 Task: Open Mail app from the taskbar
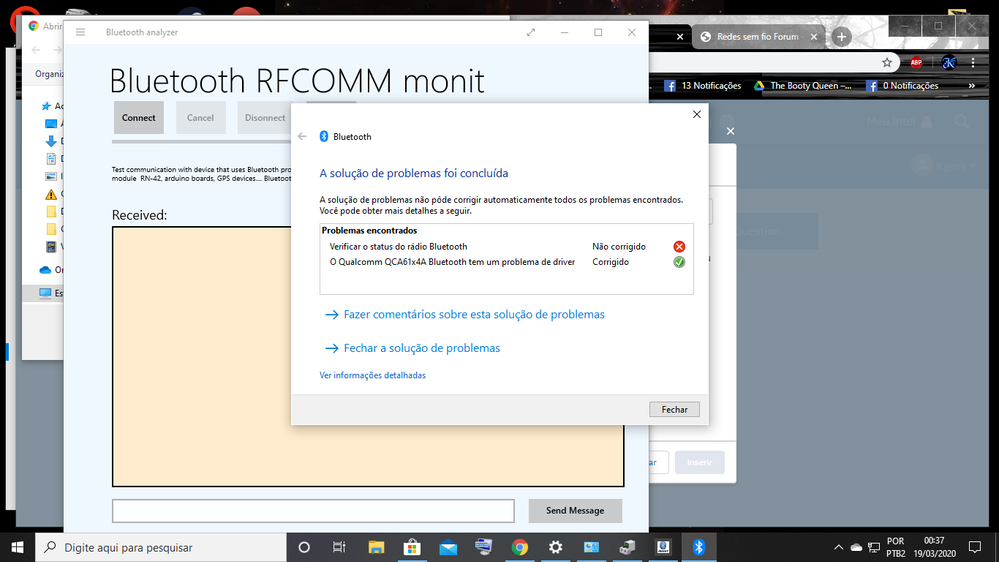tap(448, 547)
